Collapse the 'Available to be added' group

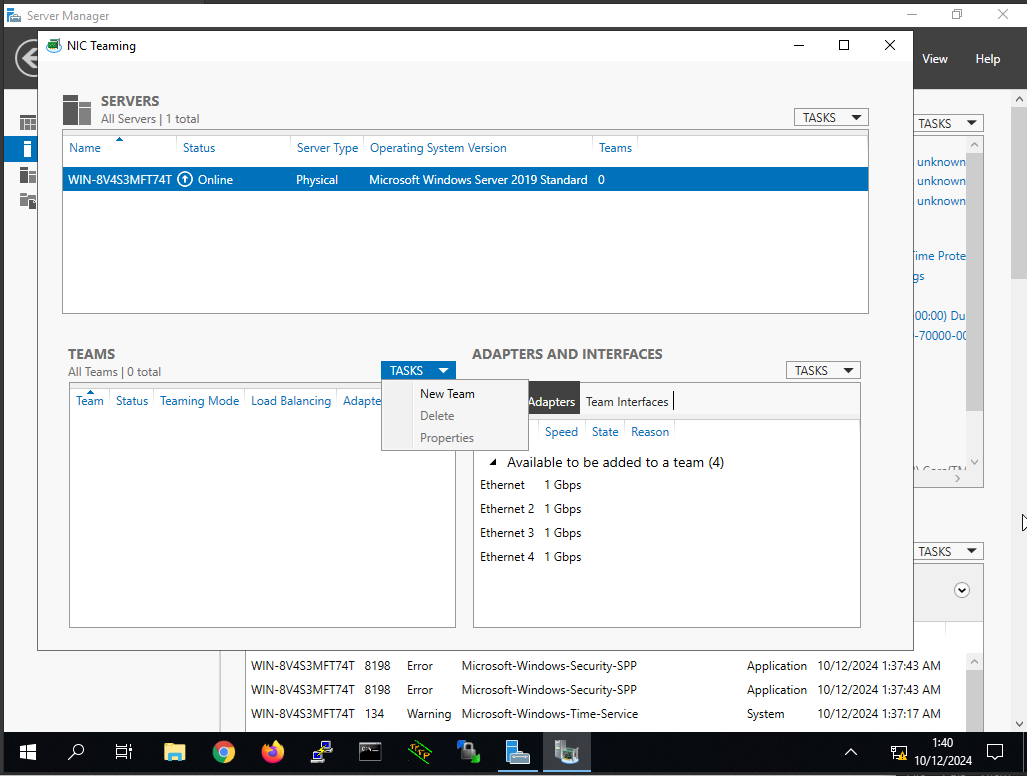point(492,463)
